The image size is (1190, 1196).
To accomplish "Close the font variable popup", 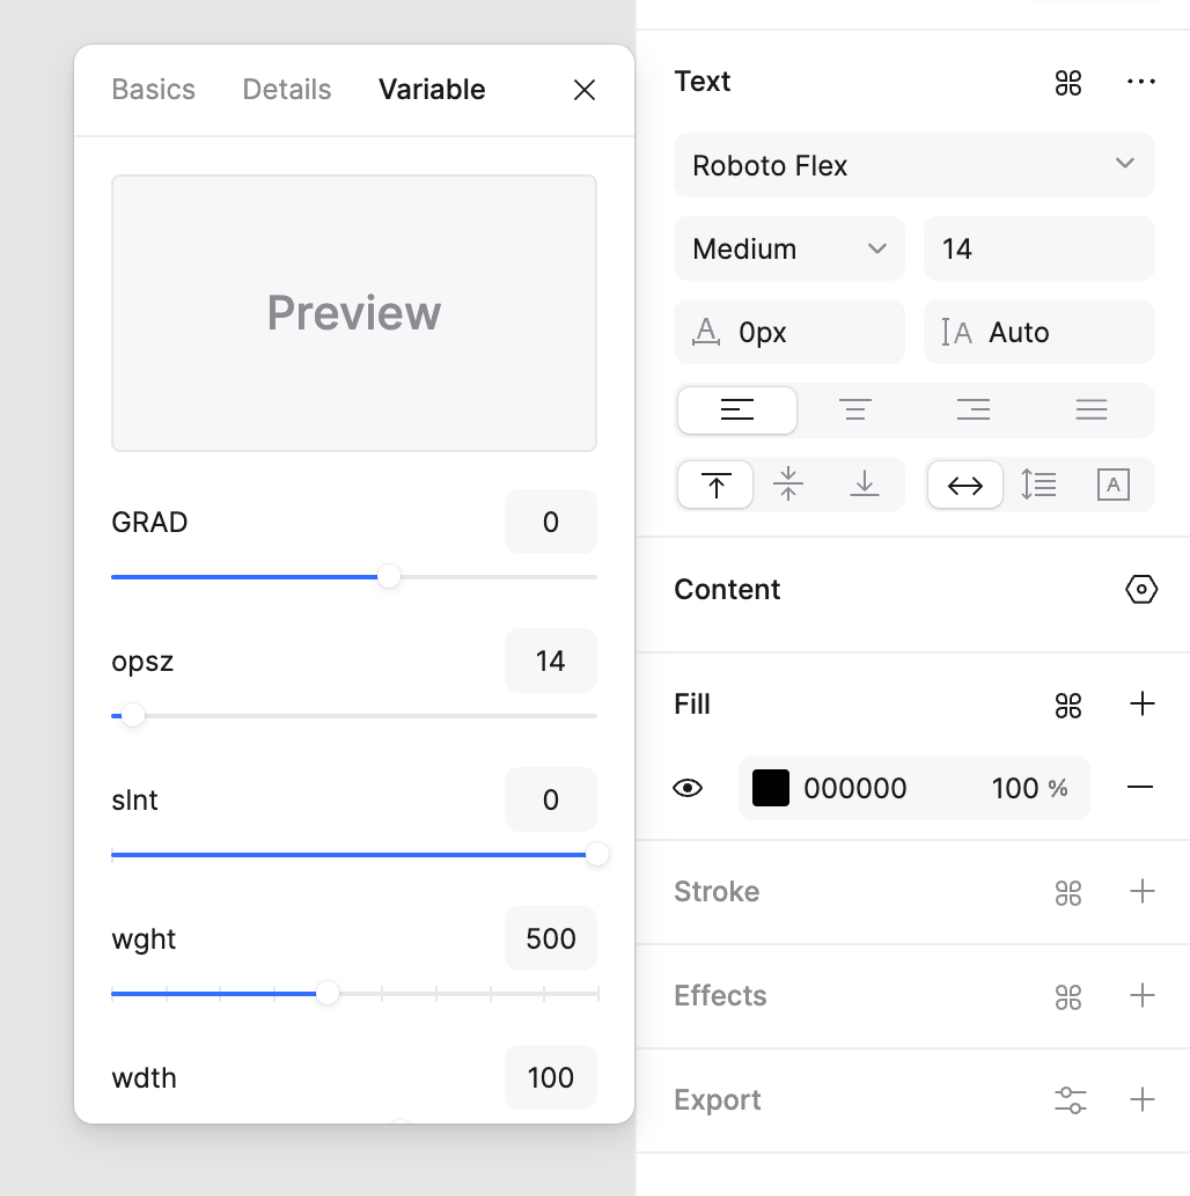I will point(584,90).
